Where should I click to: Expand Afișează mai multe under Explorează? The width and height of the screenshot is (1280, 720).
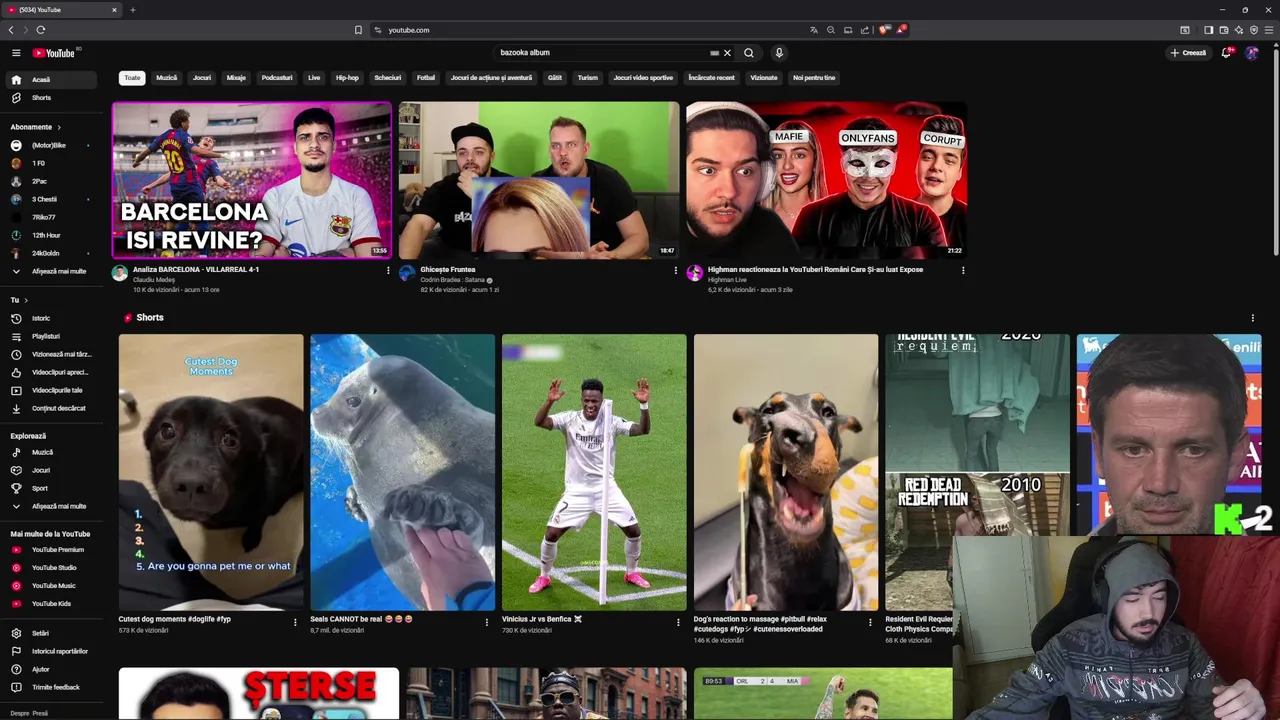tap(52, 506)
